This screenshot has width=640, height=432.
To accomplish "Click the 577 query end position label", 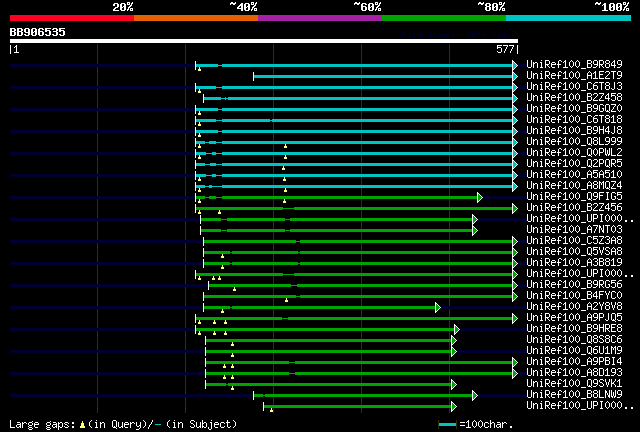I will 505,49.
